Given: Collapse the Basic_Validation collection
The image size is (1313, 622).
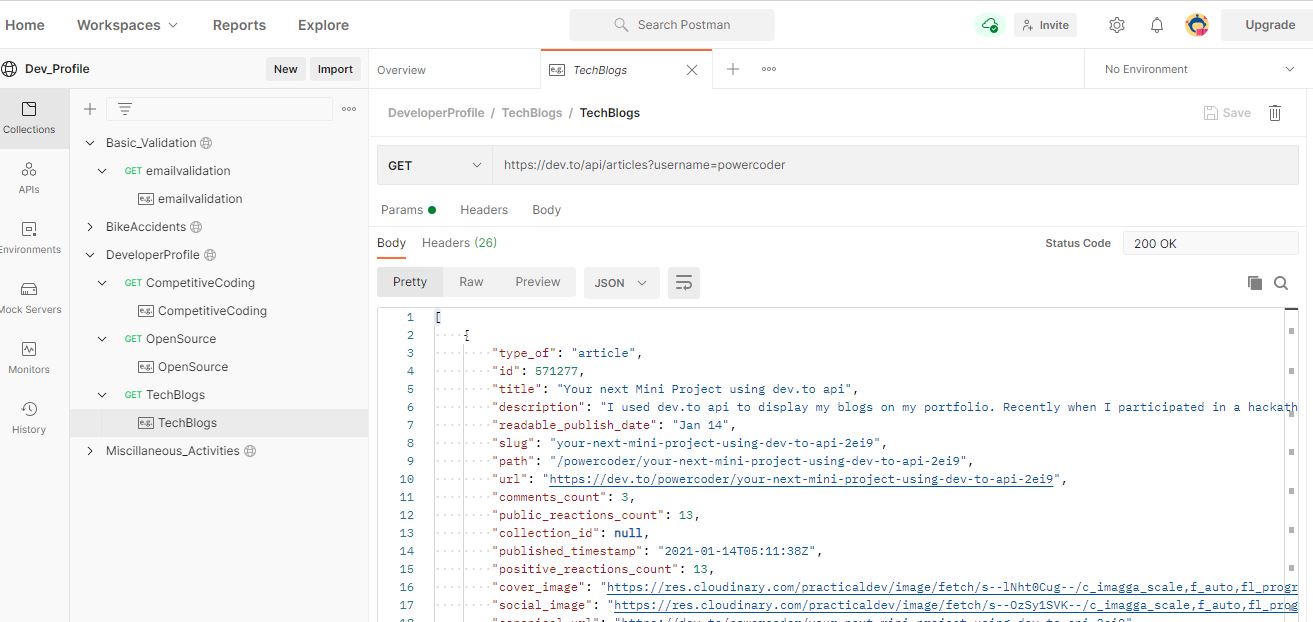Looking at the screenshot, I should (x=91, y=143).
